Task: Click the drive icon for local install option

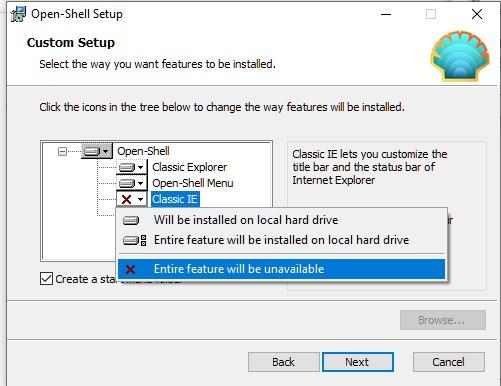Action: (131, 220)
